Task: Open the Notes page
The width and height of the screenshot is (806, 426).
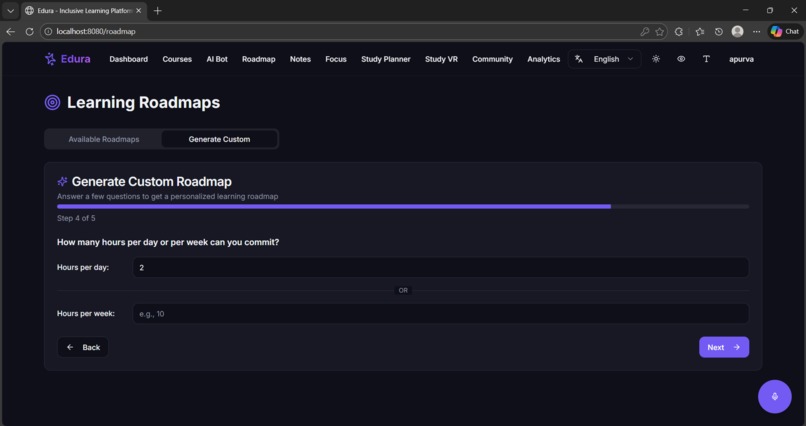Action: pyautogui.click(x=300, y=59)
